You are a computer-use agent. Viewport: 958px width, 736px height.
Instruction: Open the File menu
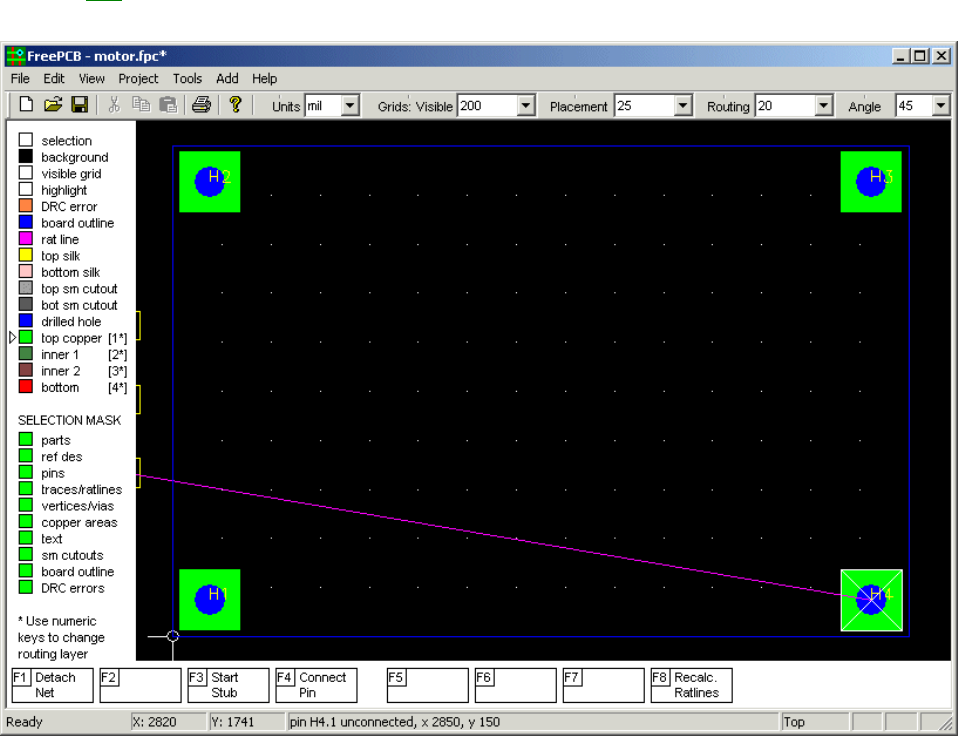pyautogui.click(x=20, y=79)
